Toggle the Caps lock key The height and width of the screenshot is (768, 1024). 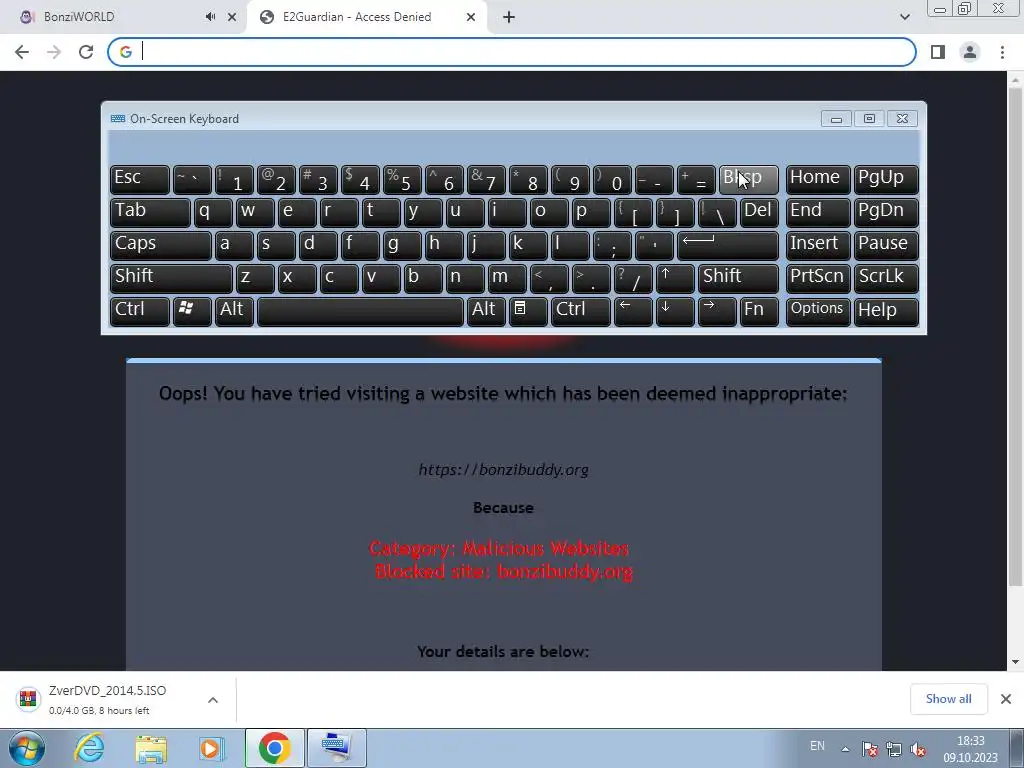tap(161, 245)
